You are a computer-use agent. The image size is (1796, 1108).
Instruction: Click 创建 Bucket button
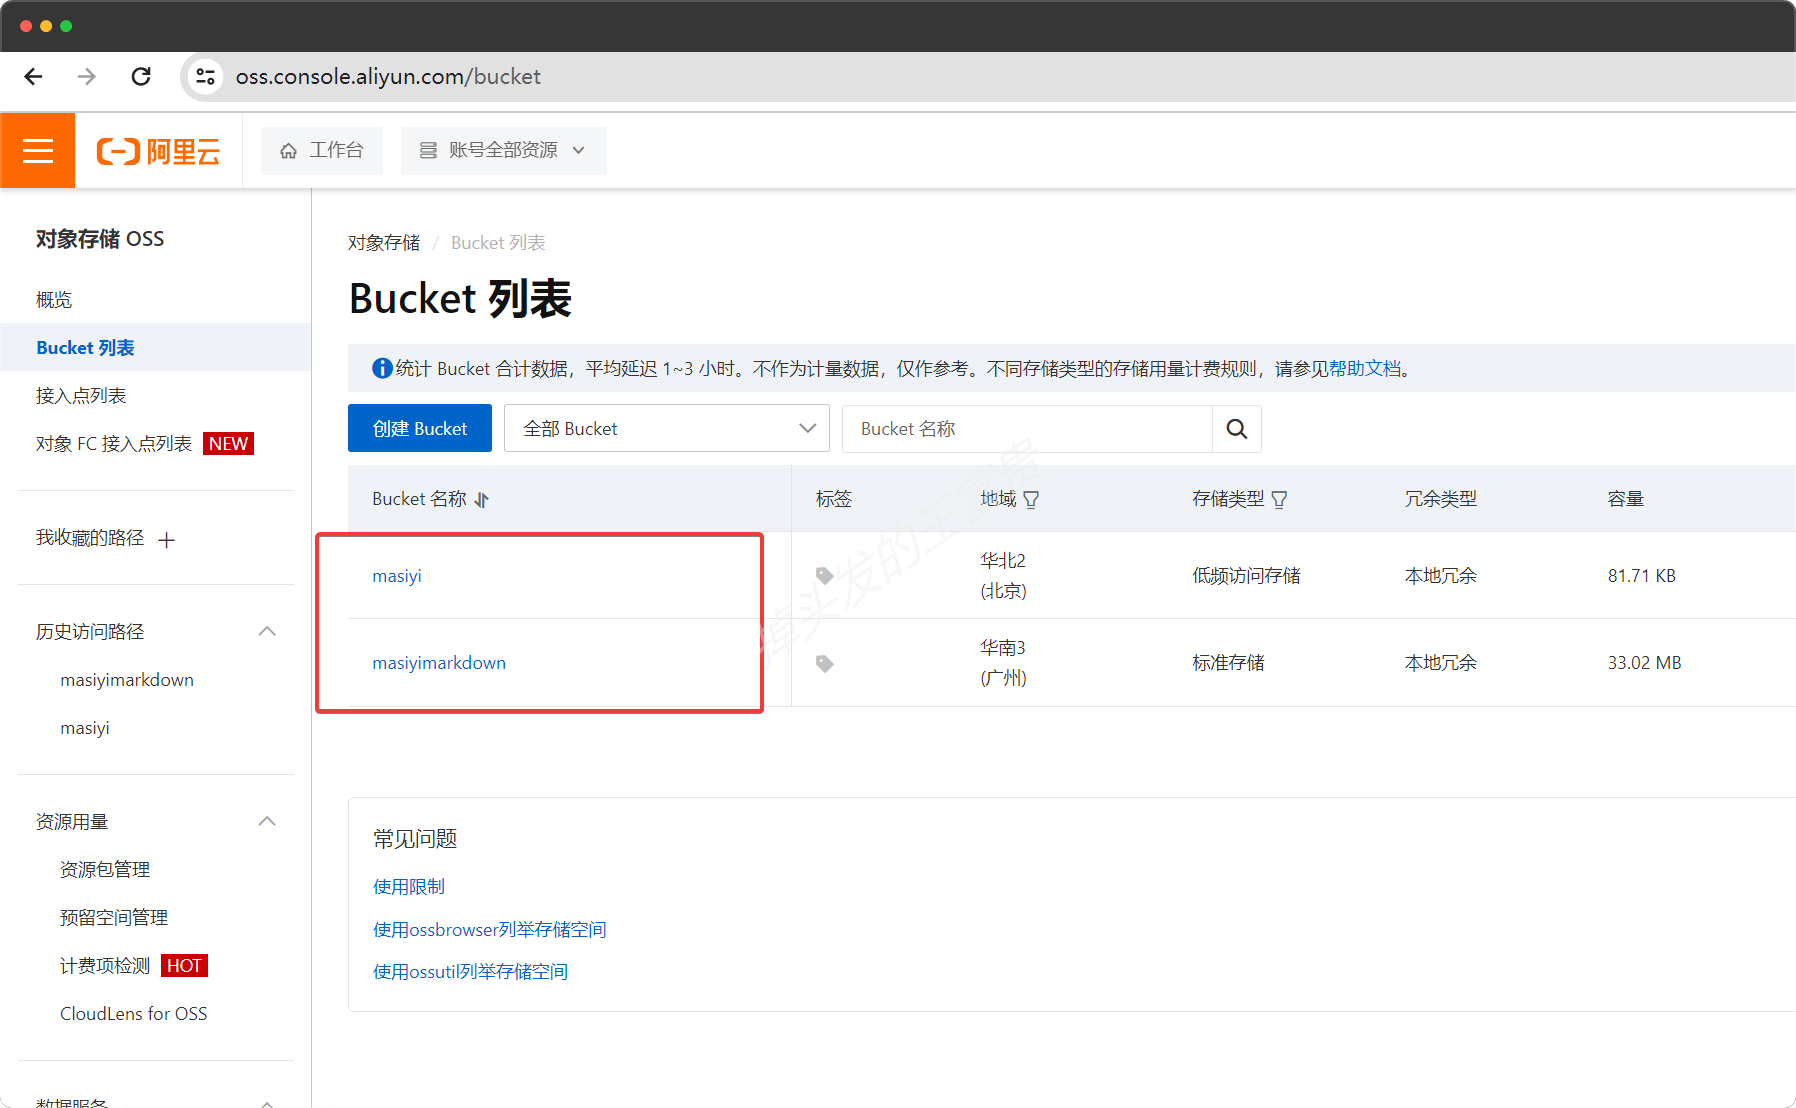coord(420,429)
